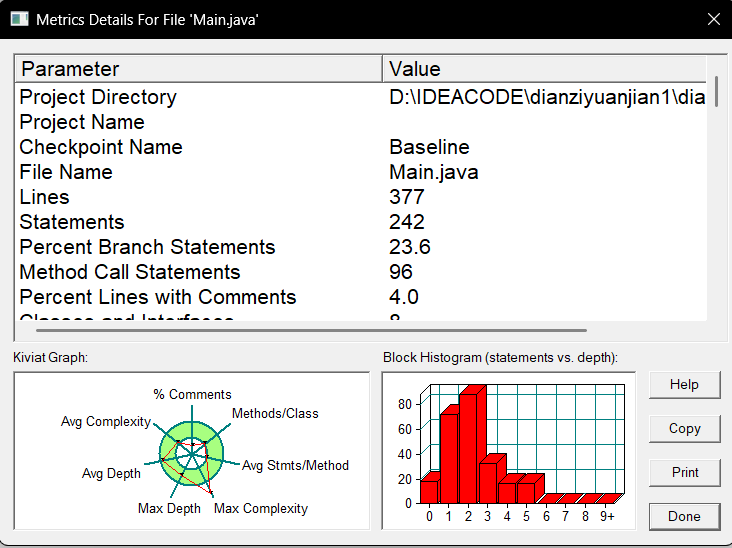Click the branch percentage value 23.6
This screenshot has height=548, width=732.
(409, 247)
